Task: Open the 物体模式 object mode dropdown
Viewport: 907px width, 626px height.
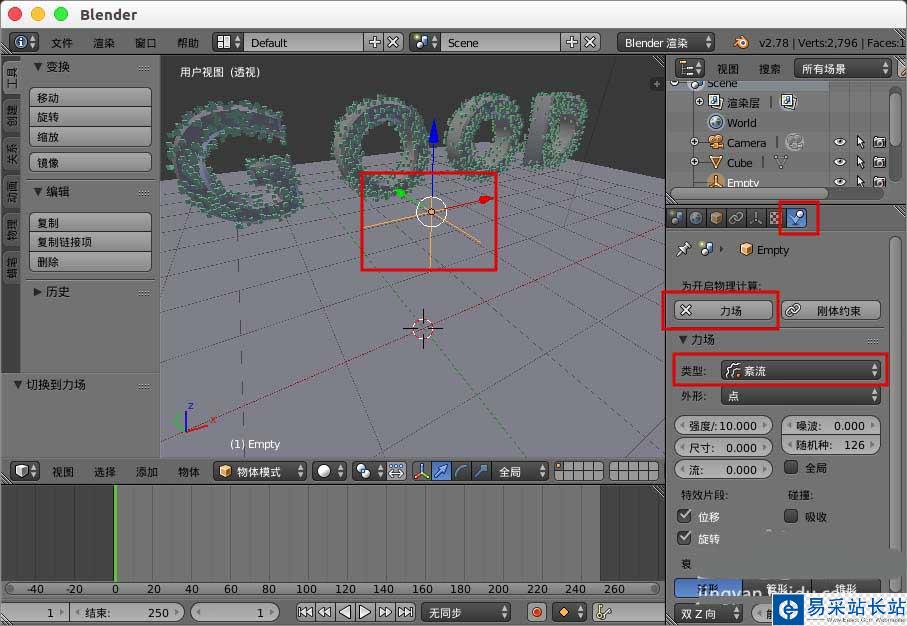Action: (x=259, y=472)
